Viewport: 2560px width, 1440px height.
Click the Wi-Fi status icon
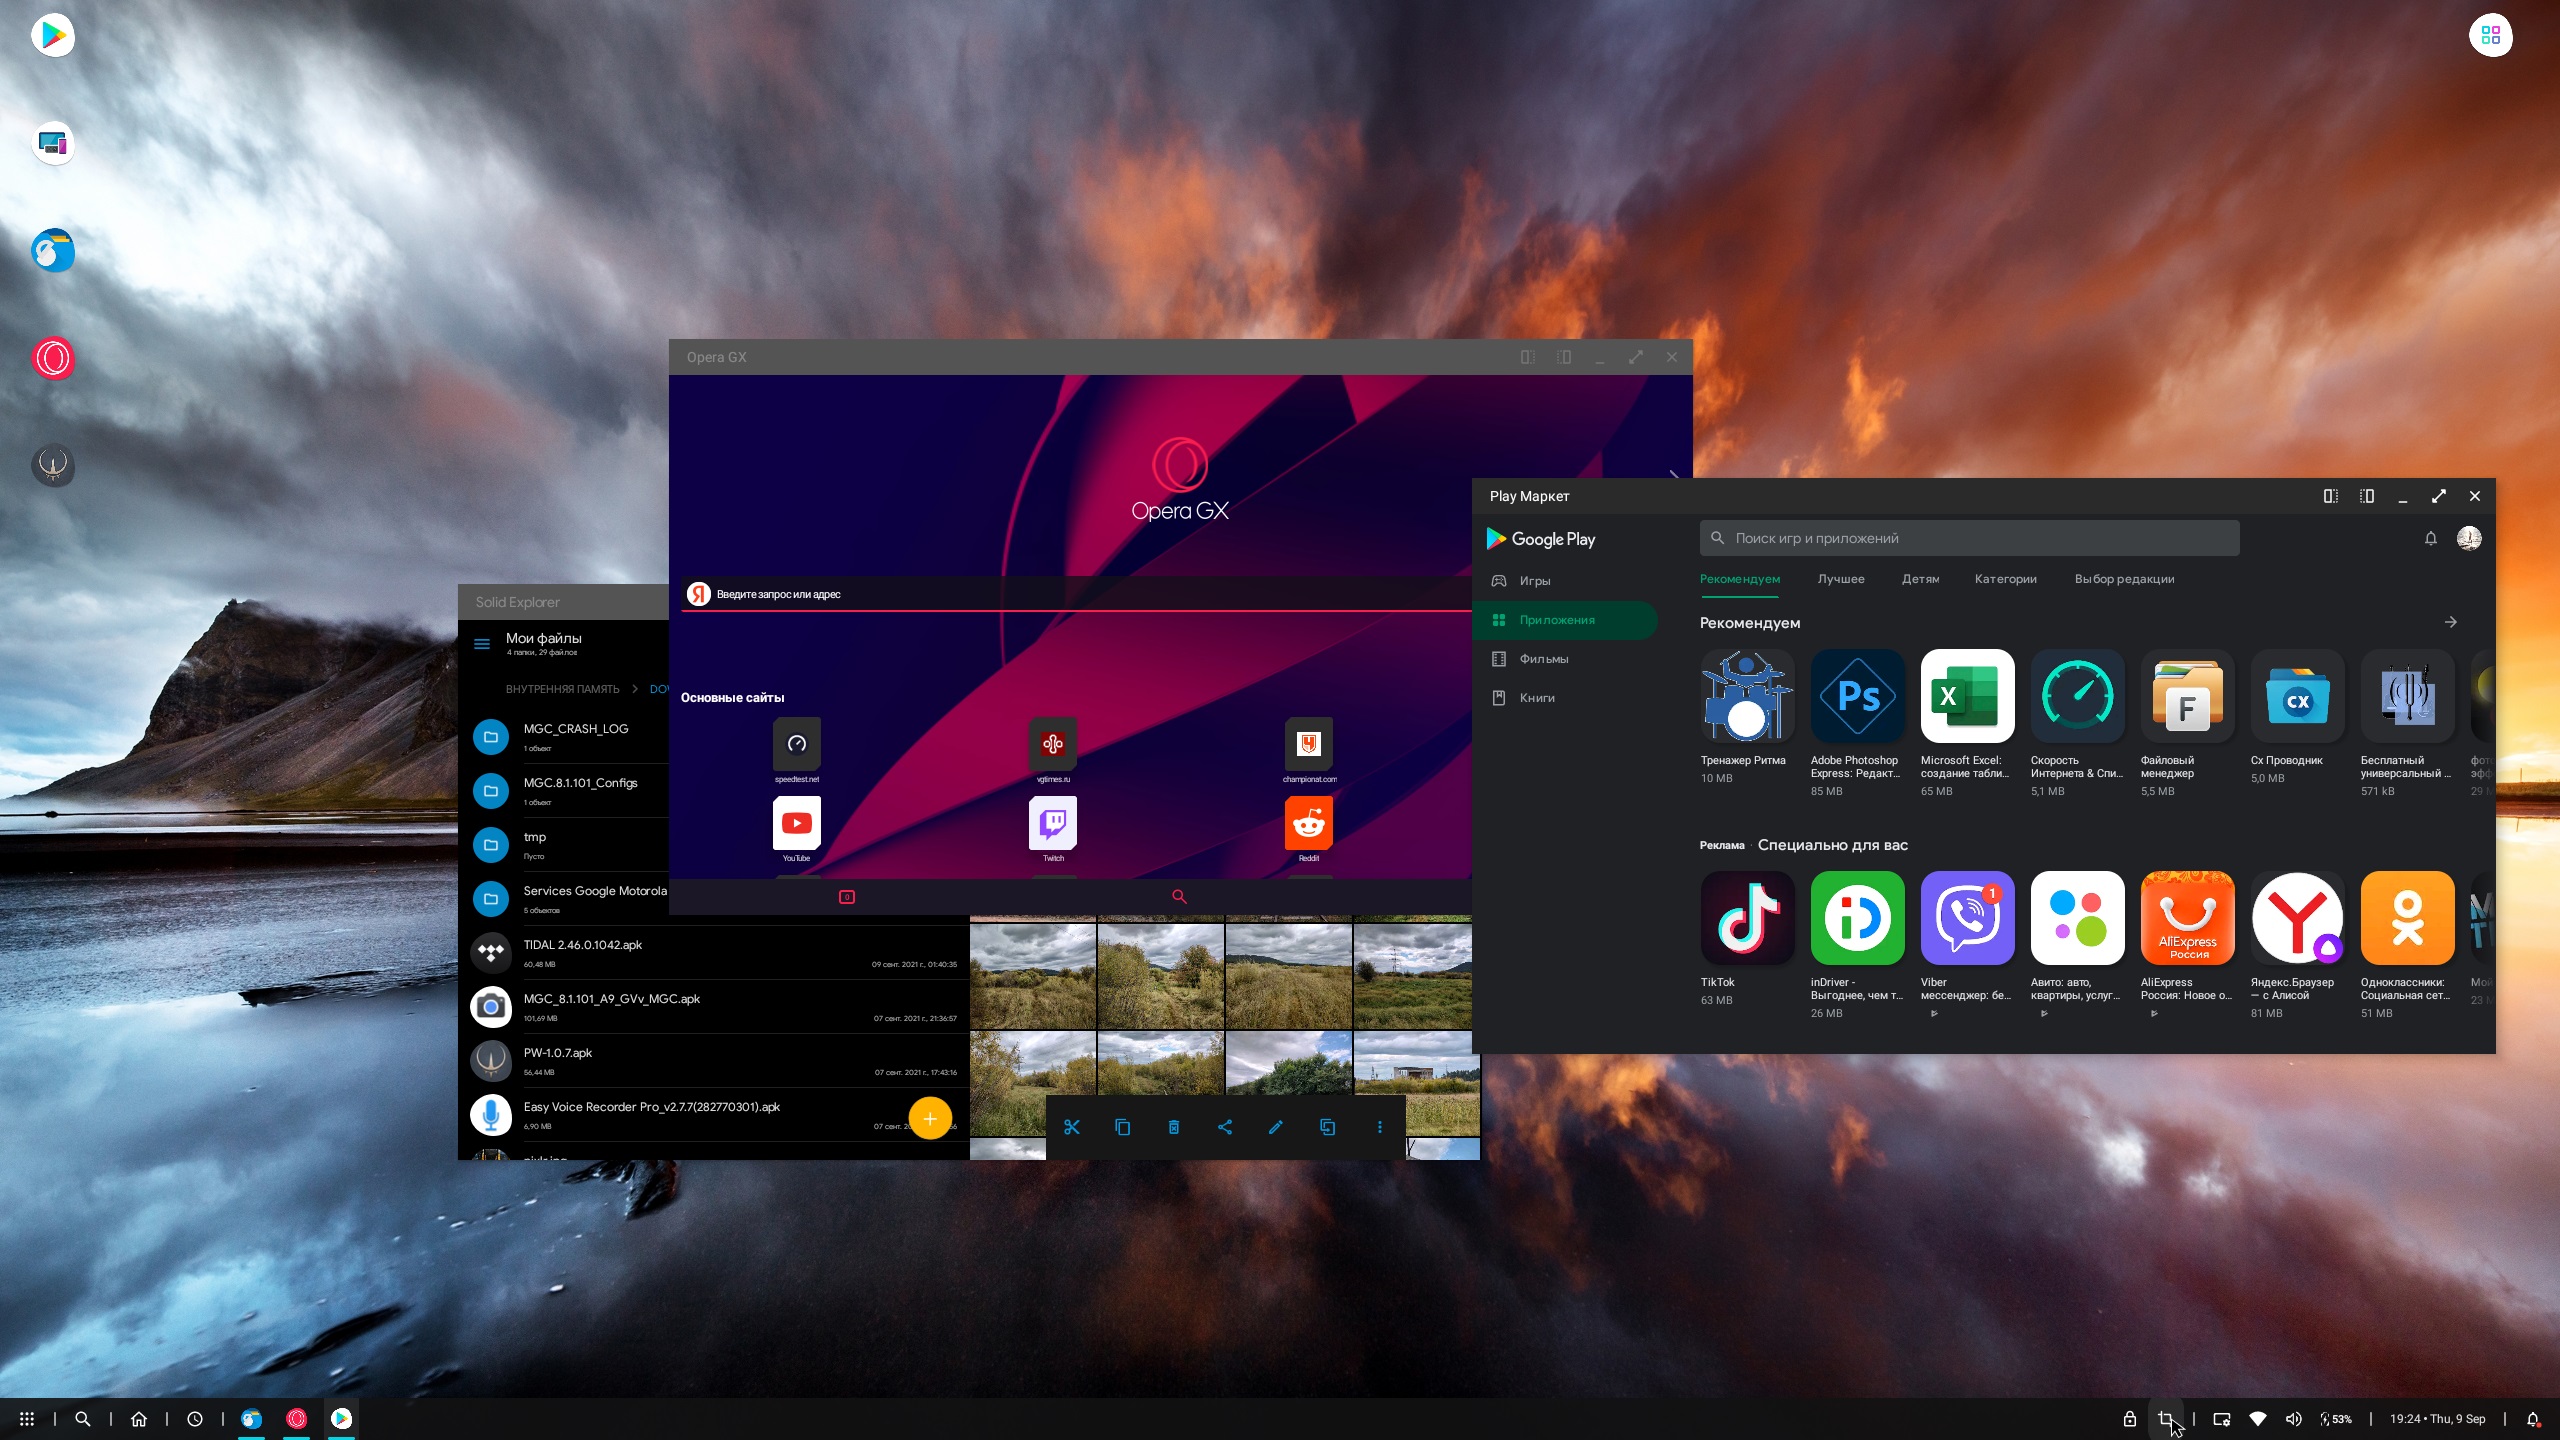coord(2258,1419)
